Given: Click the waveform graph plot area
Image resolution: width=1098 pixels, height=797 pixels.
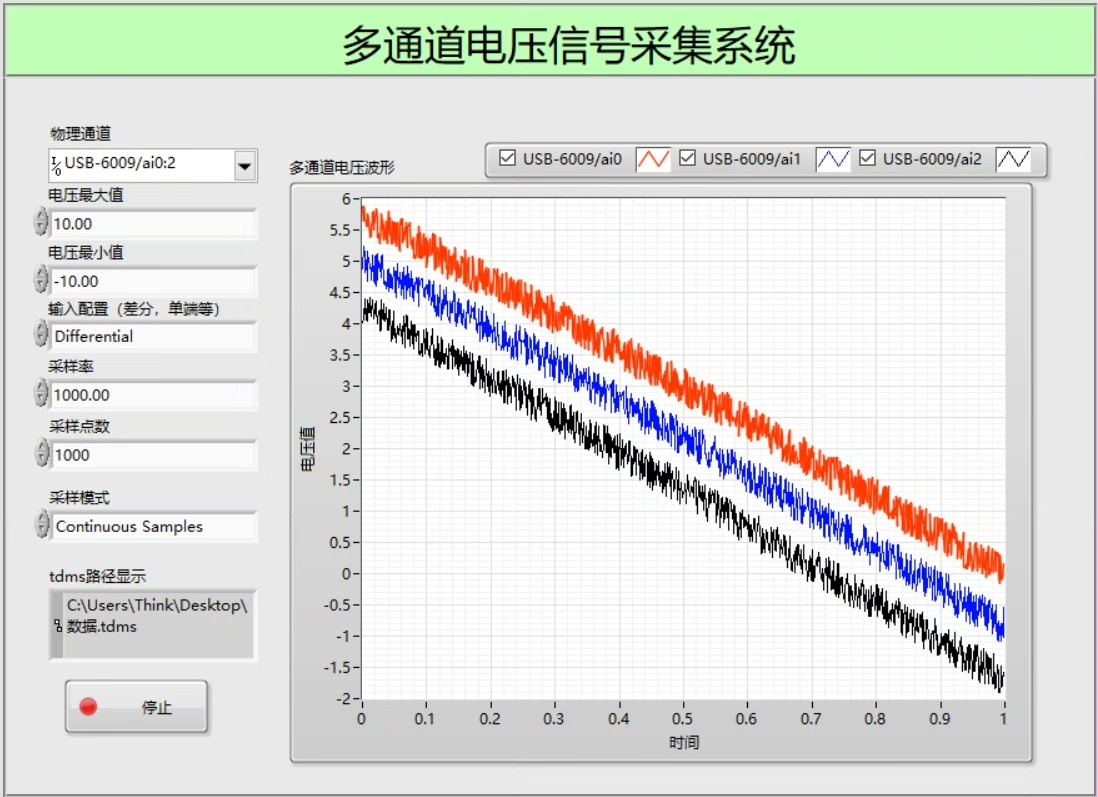Looking at the screenshot, I should tap(683, 448).
